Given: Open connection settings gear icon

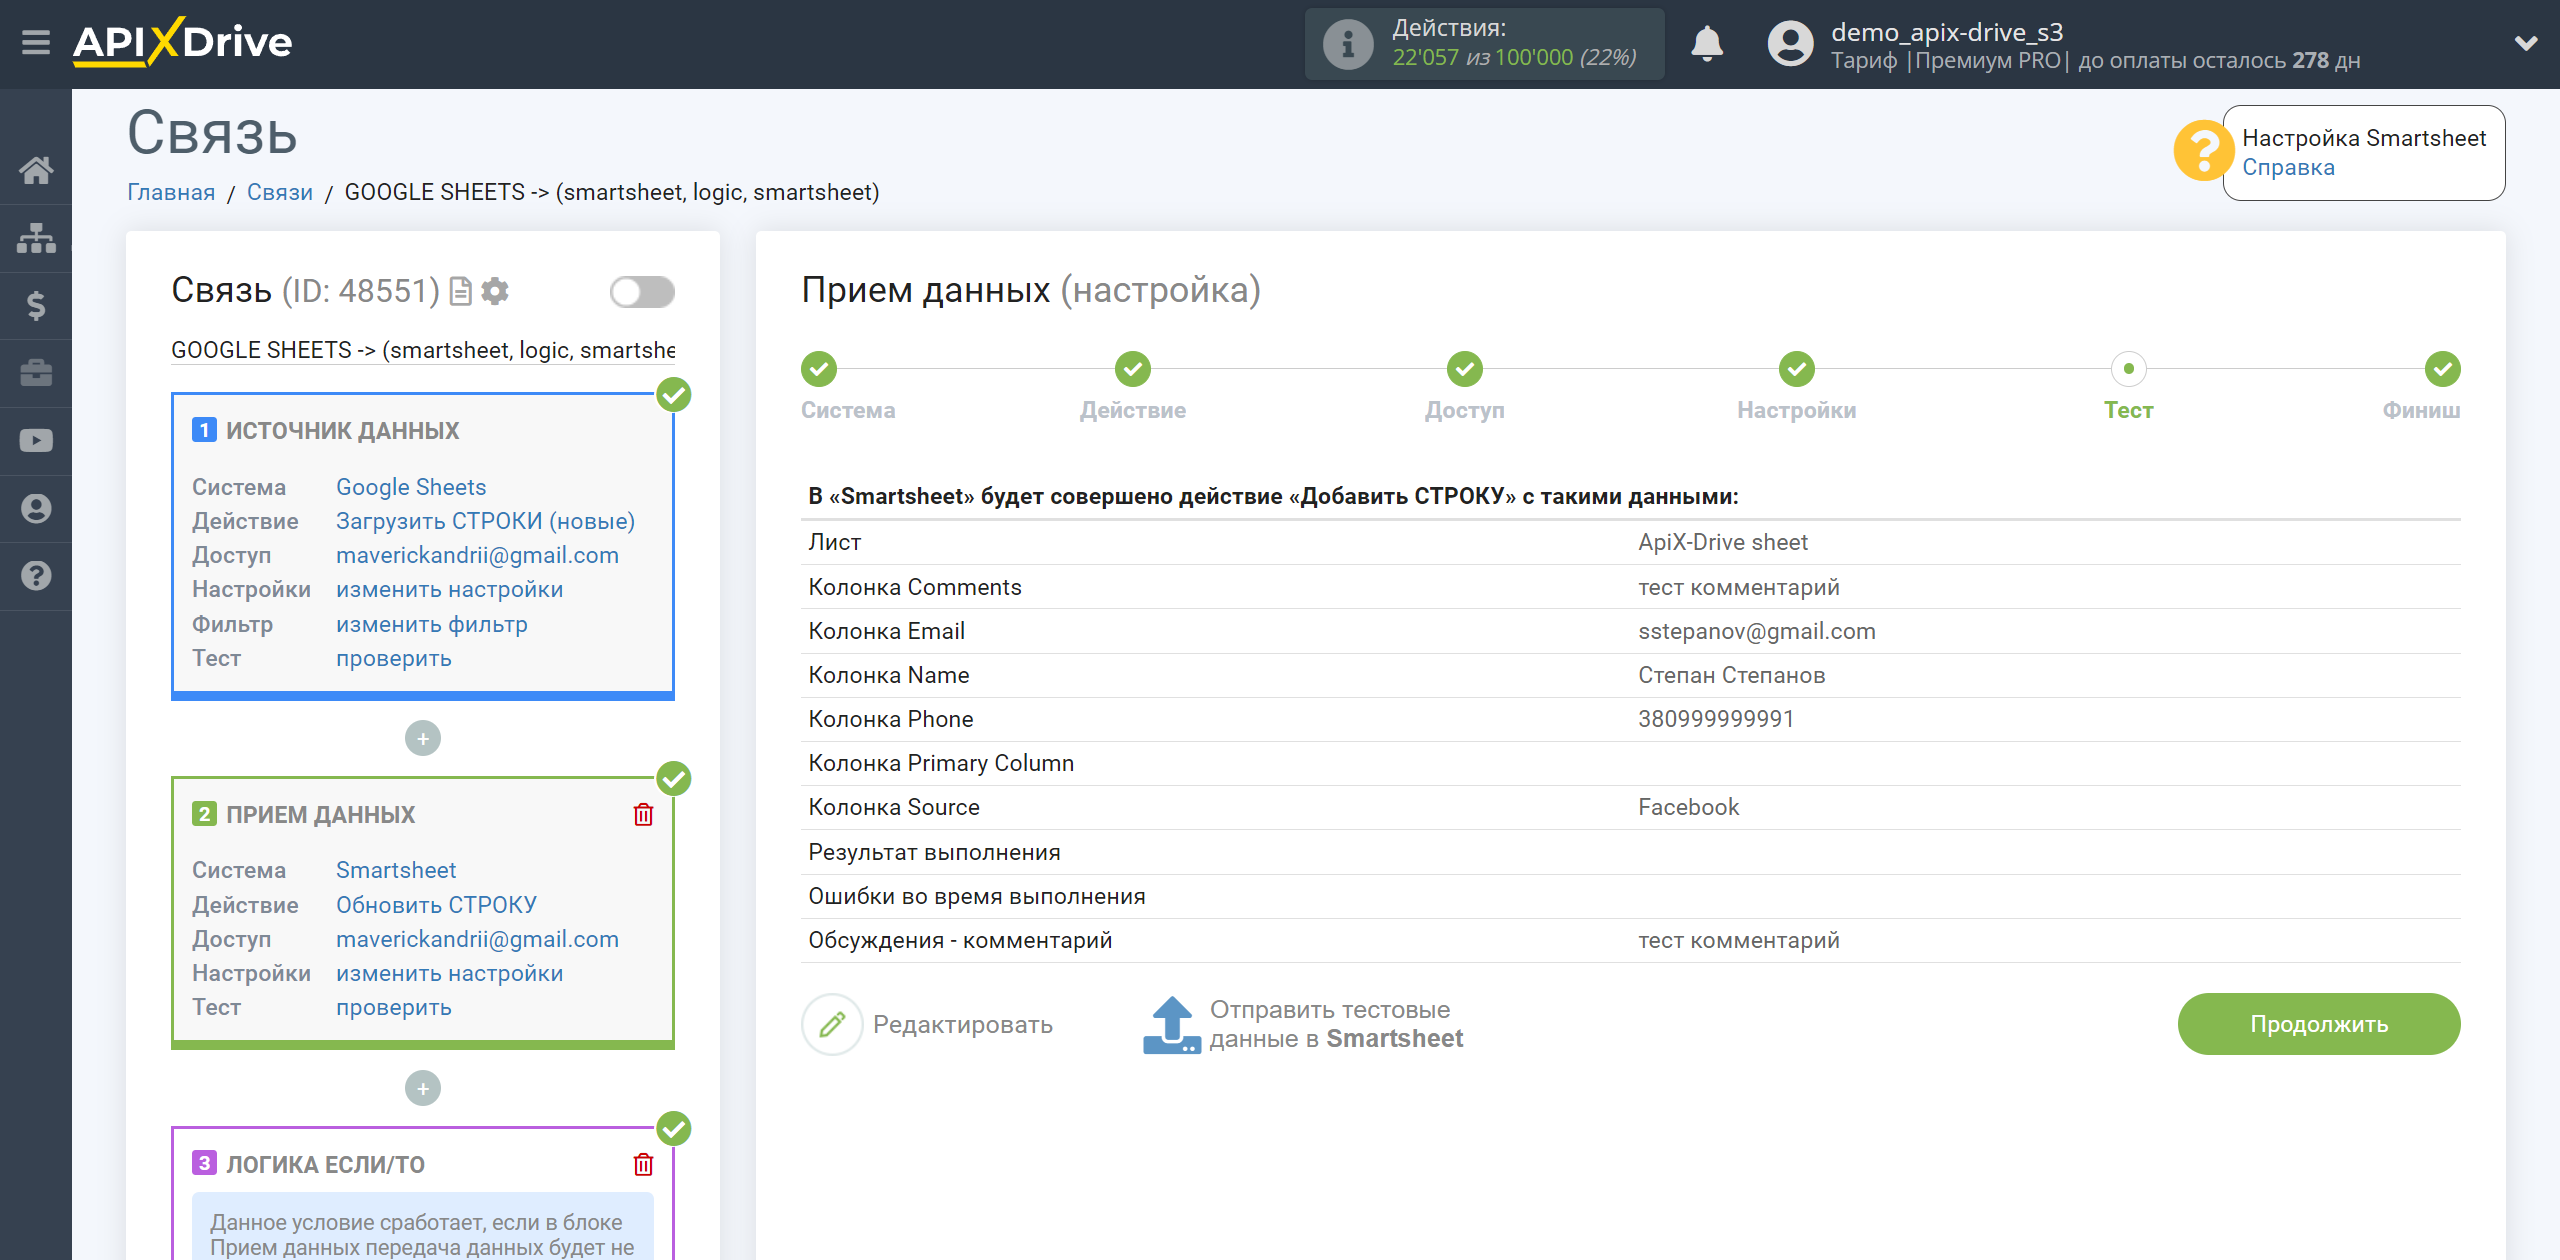Looking at the screenshot, I should pyautogui.click(x=495, y=291).
